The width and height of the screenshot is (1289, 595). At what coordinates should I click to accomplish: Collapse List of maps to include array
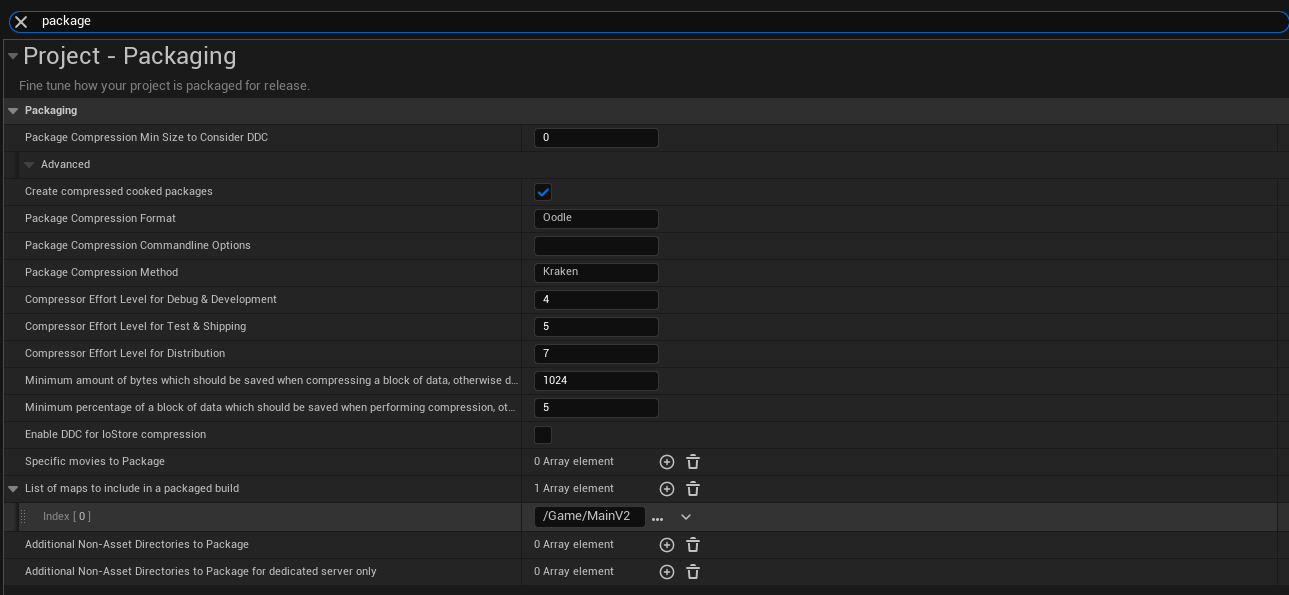[x=13, y=489]
